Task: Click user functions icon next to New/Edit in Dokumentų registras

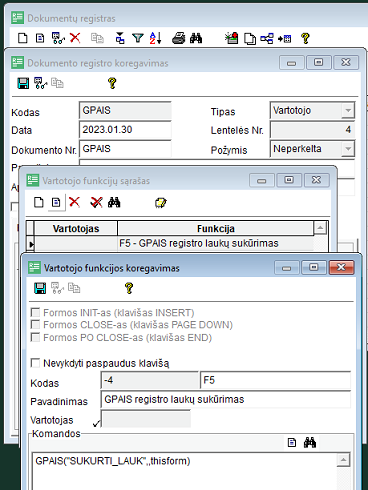Action: coord(58,38)
